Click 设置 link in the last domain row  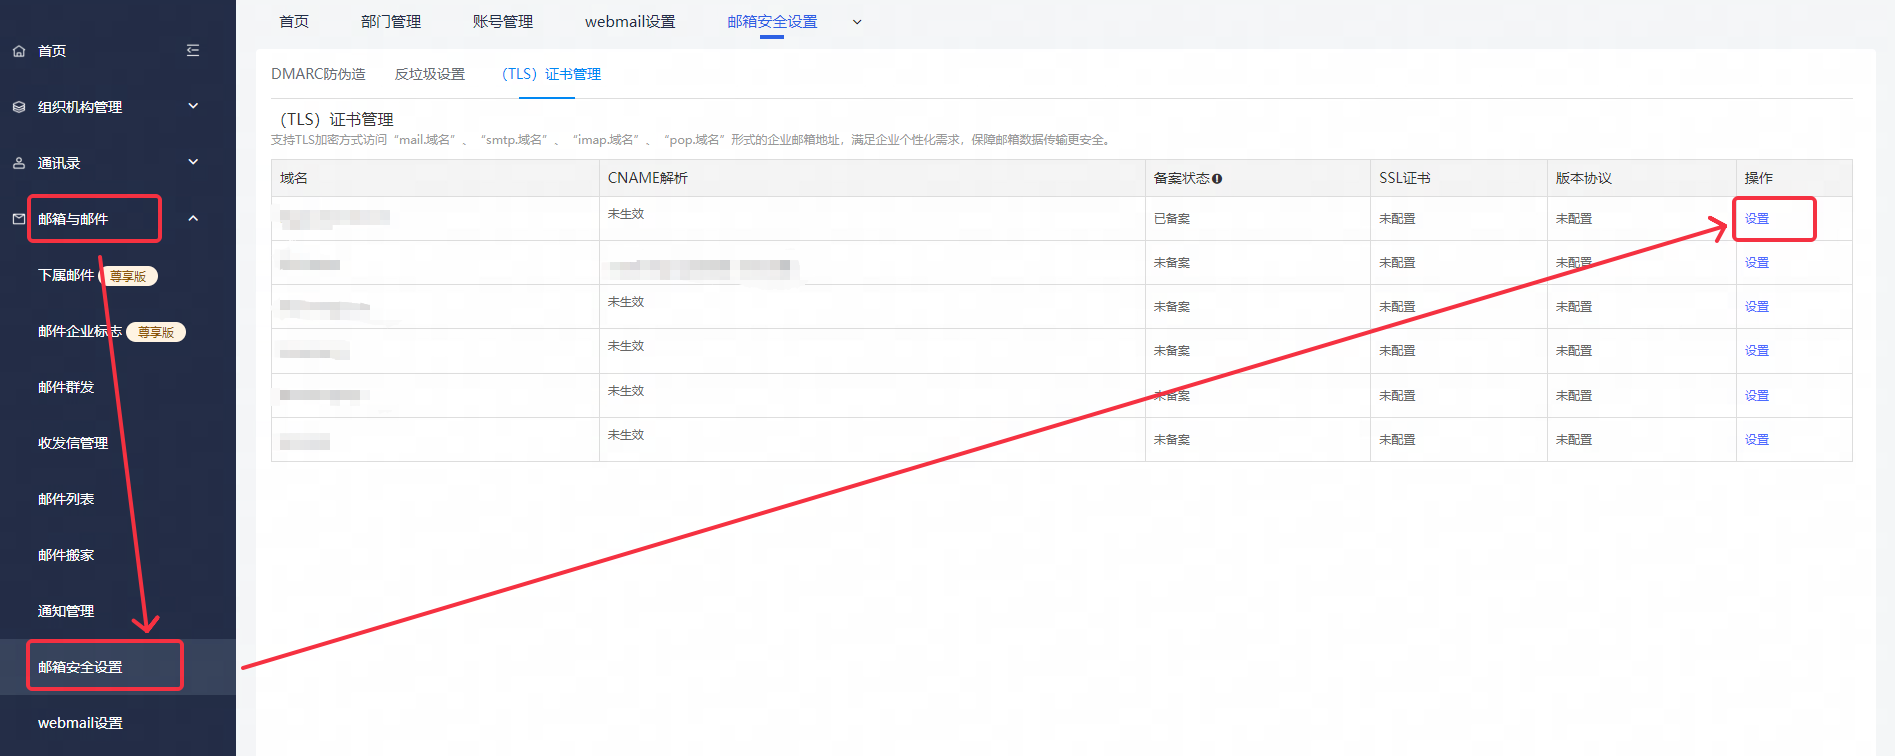pos(1757,440)
